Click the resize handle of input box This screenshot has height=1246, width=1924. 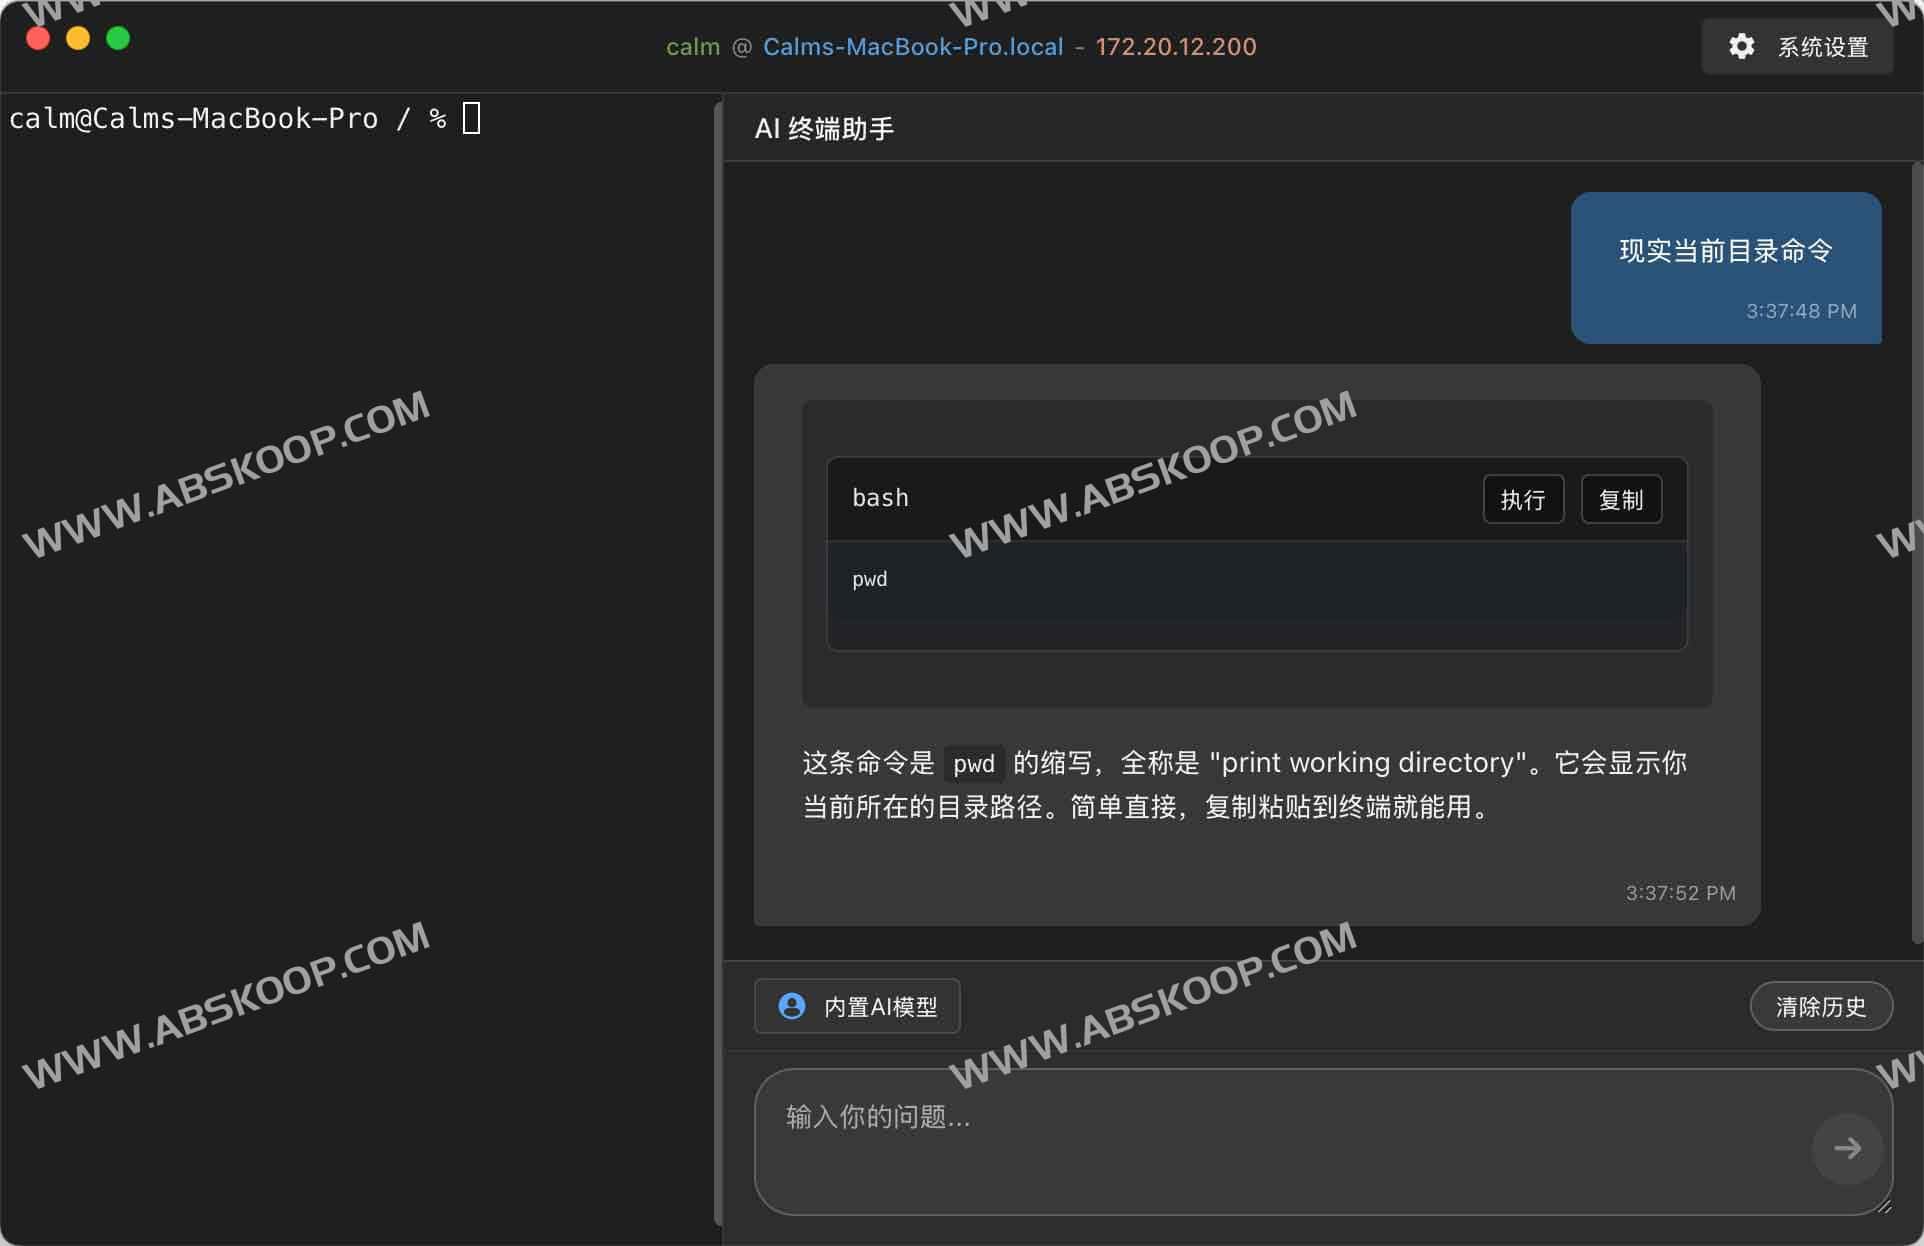click(1884, 1207)
